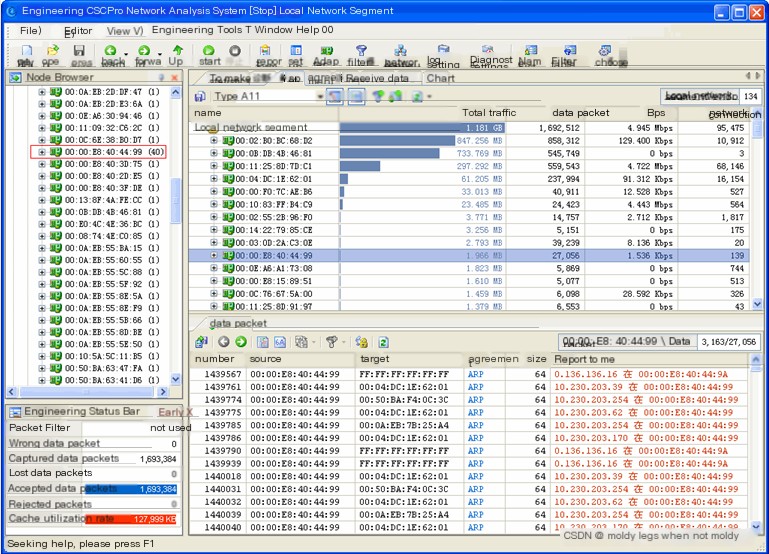Click the padlock icon in data packet toolbar
The height and width of the screenshot is (554, 769).
pos(361,342)
